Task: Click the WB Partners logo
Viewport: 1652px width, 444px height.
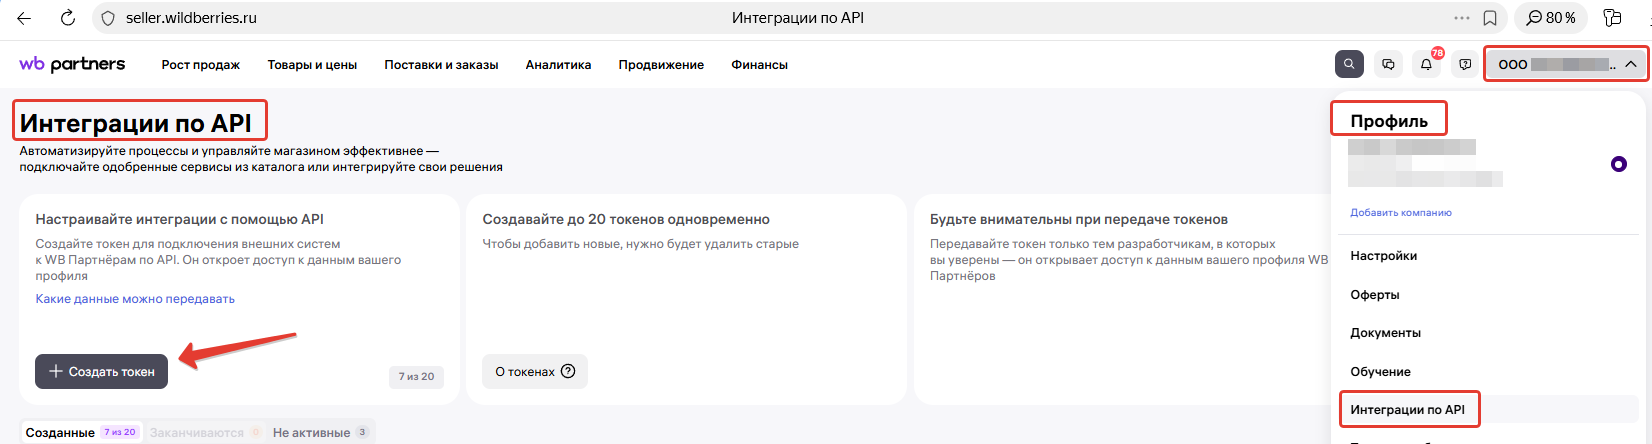Action: [72, 64]
